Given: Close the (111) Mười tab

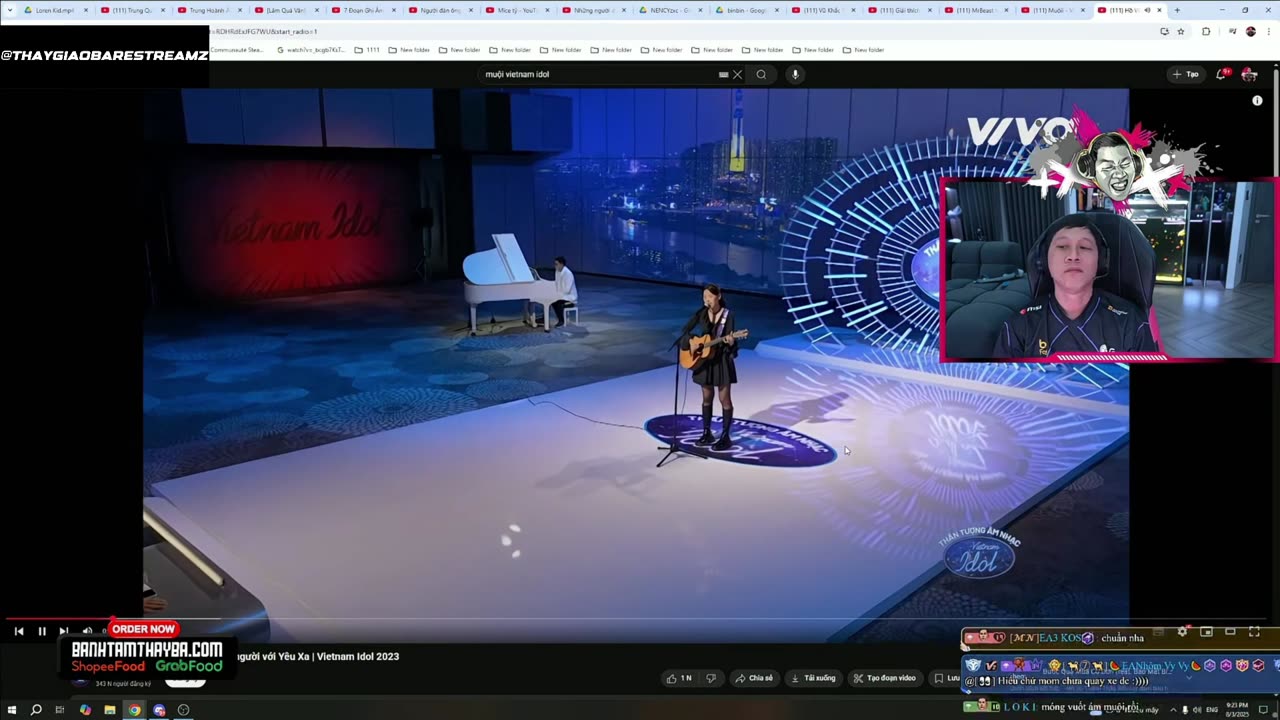Looking at the screenshot, I should (x=1082, y=10).
